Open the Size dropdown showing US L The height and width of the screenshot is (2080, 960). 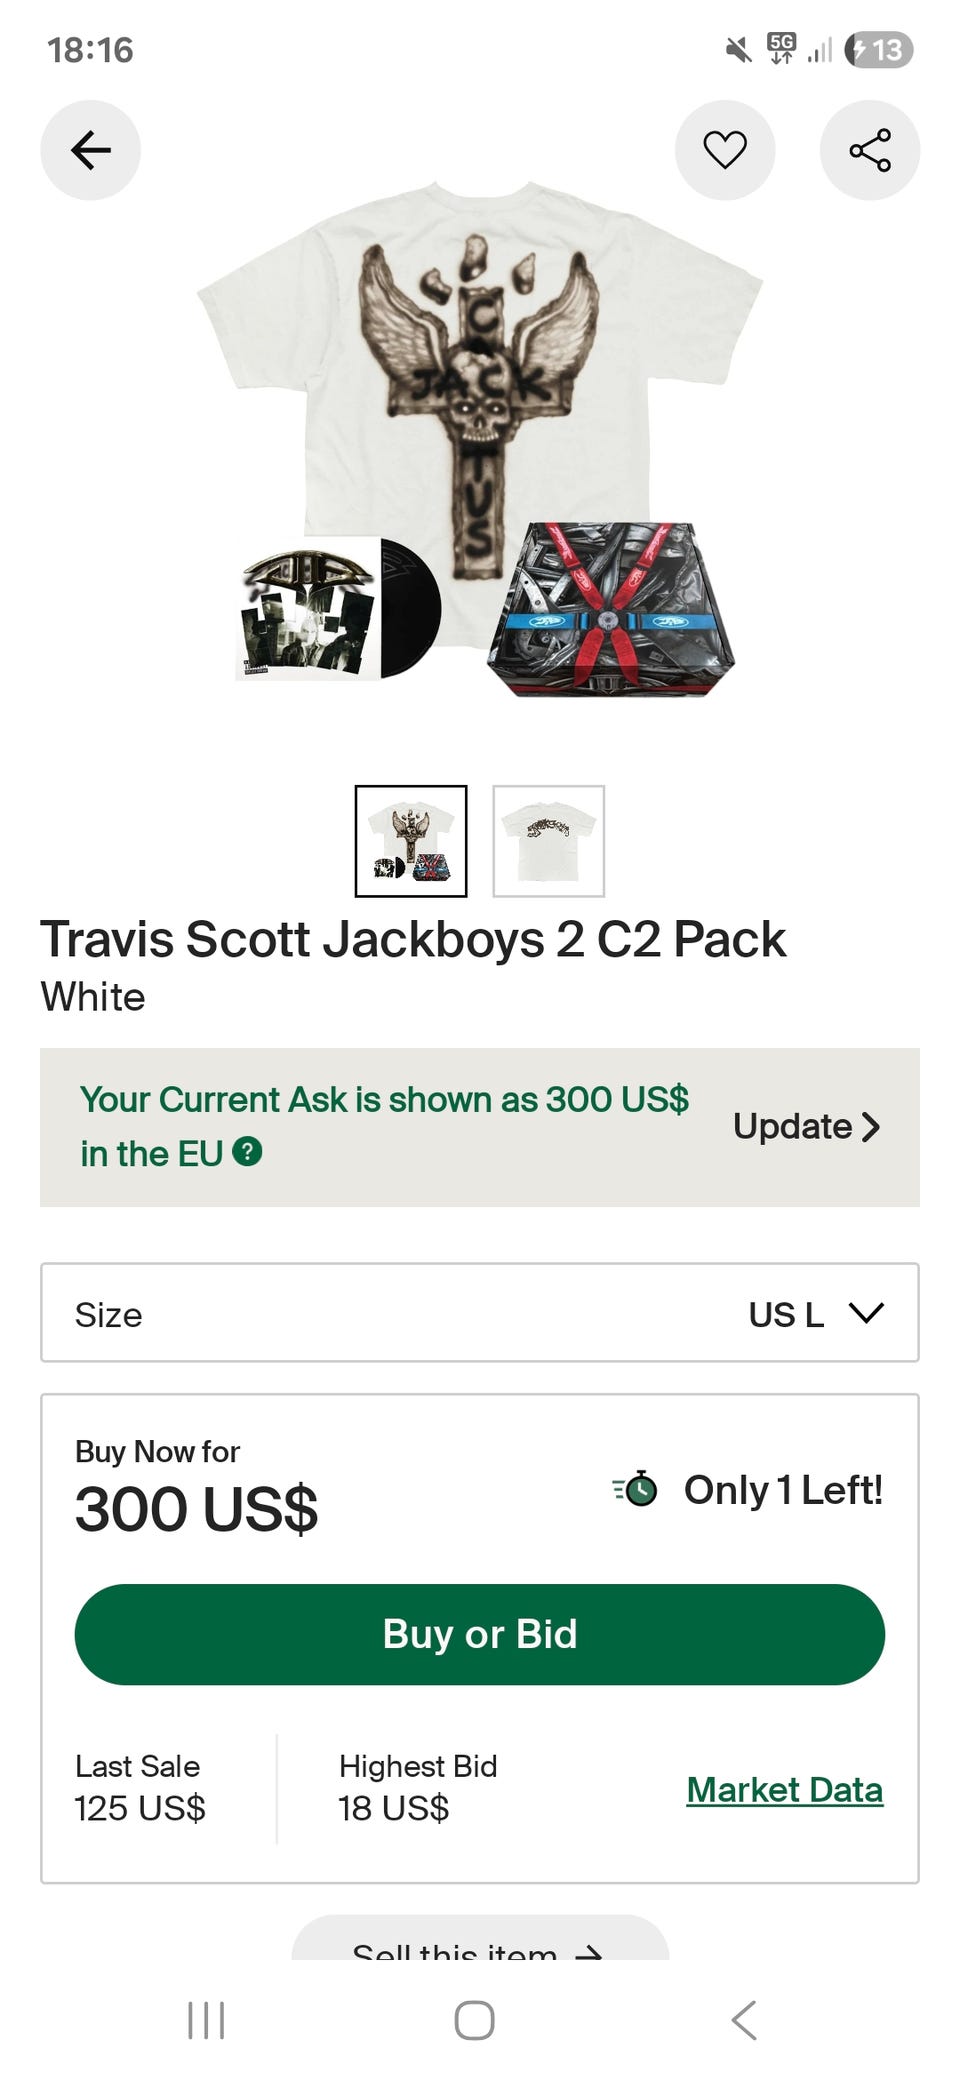(x=480, y=1312)
